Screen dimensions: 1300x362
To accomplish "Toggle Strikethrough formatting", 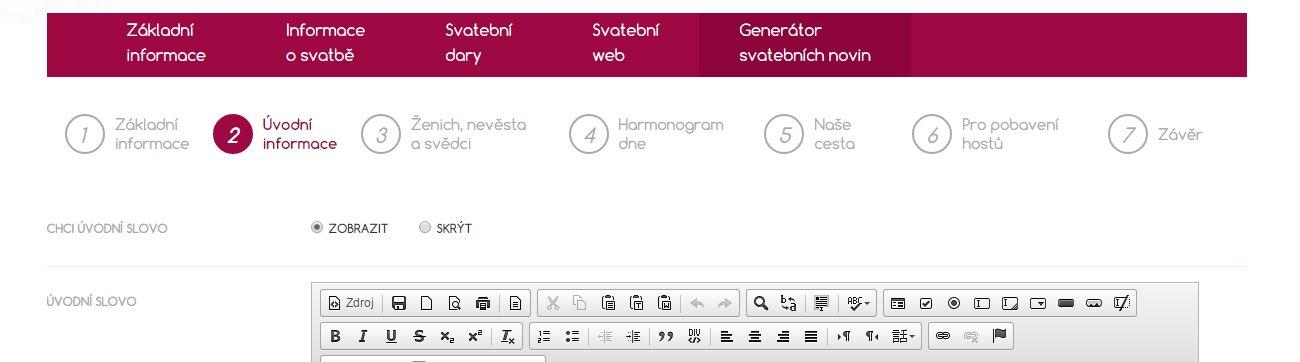I will (x=419, y=336).
